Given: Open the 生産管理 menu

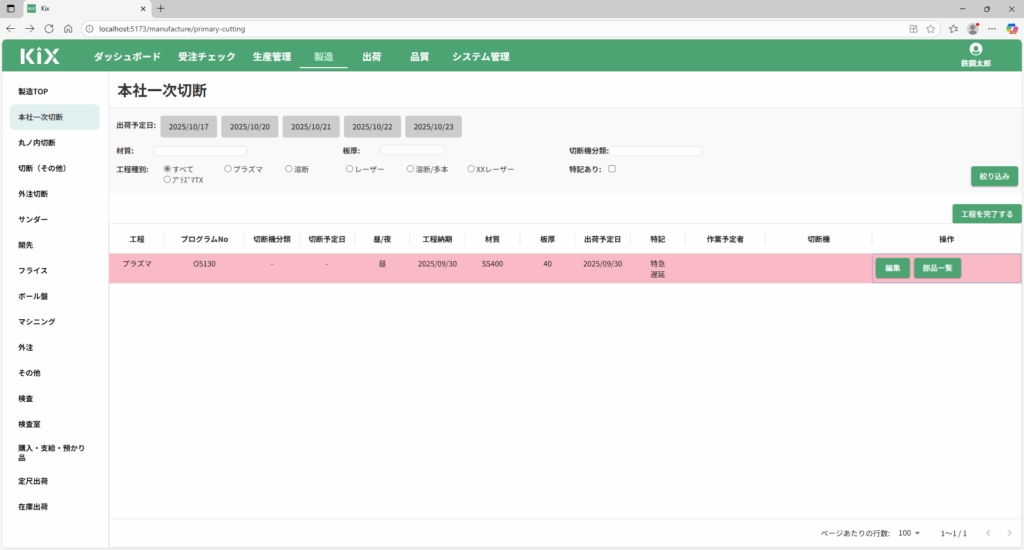Looking at the screenshot, I should point(271,57).
